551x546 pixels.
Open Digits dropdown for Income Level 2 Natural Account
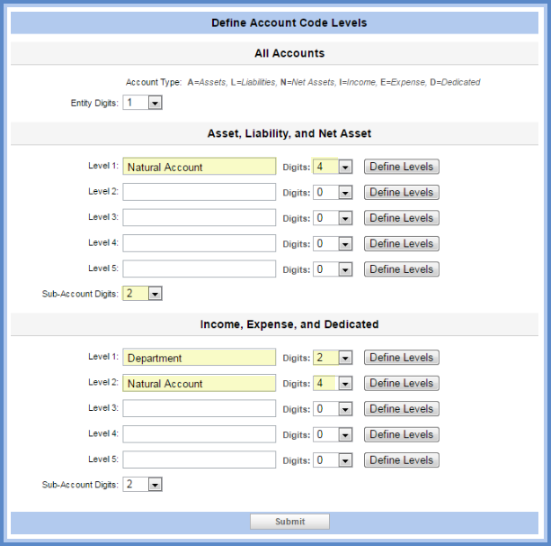tap(332, 383)
